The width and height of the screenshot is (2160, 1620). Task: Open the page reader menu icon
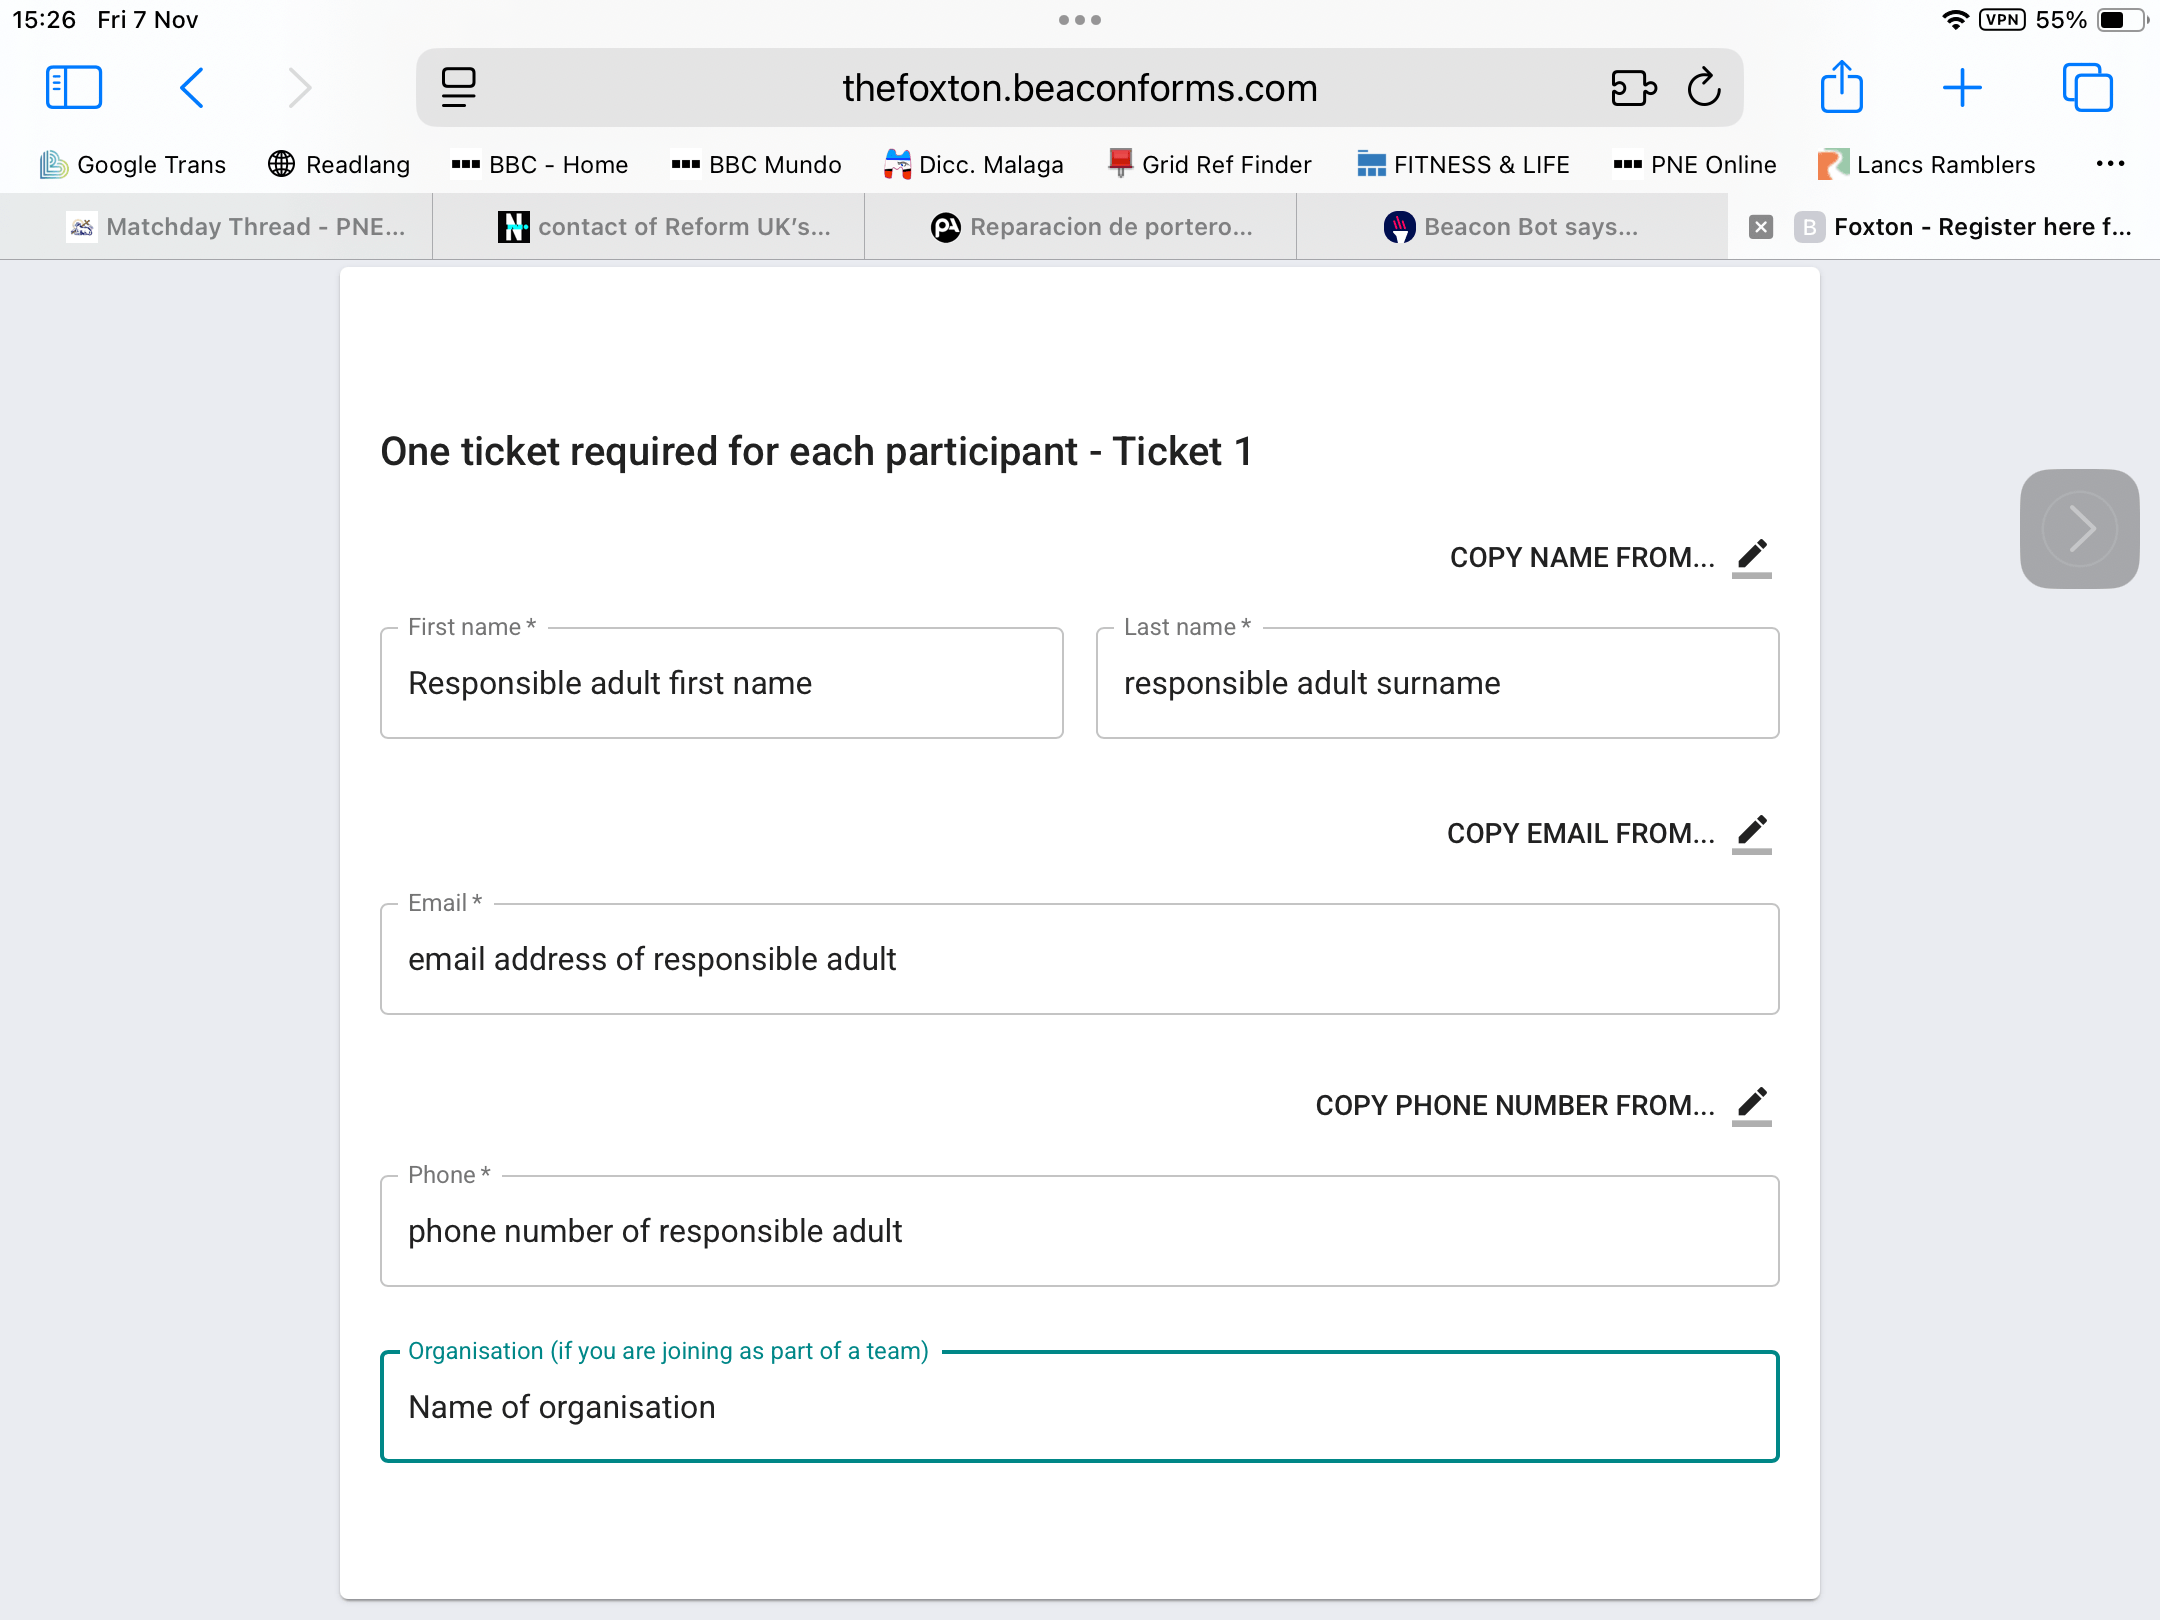point(459,88)
